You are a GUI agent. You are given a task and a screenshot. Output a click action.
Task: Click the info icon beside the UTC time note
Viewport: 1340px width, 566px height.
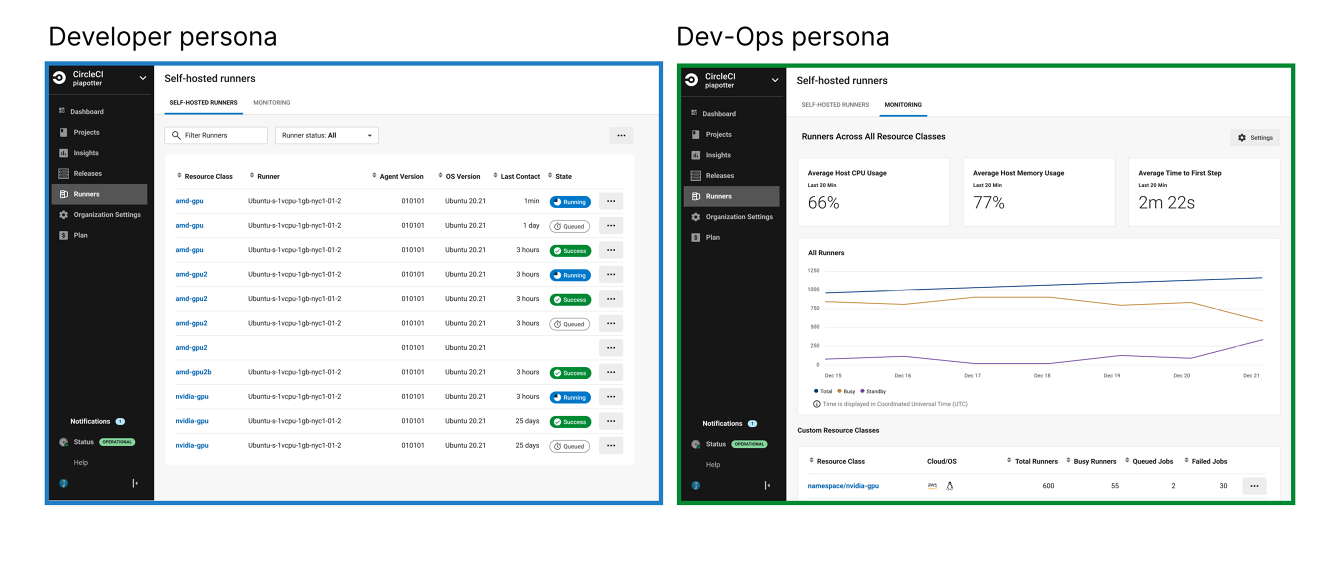point(817,404)
